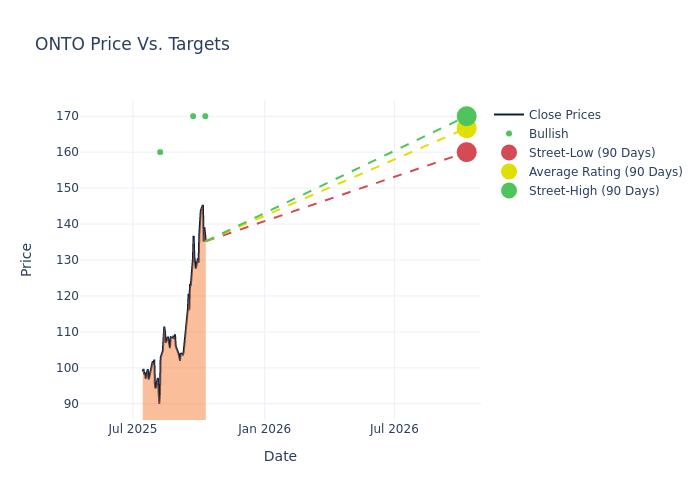Click the Close Prices line icon in legend

(x=509, y=115)
